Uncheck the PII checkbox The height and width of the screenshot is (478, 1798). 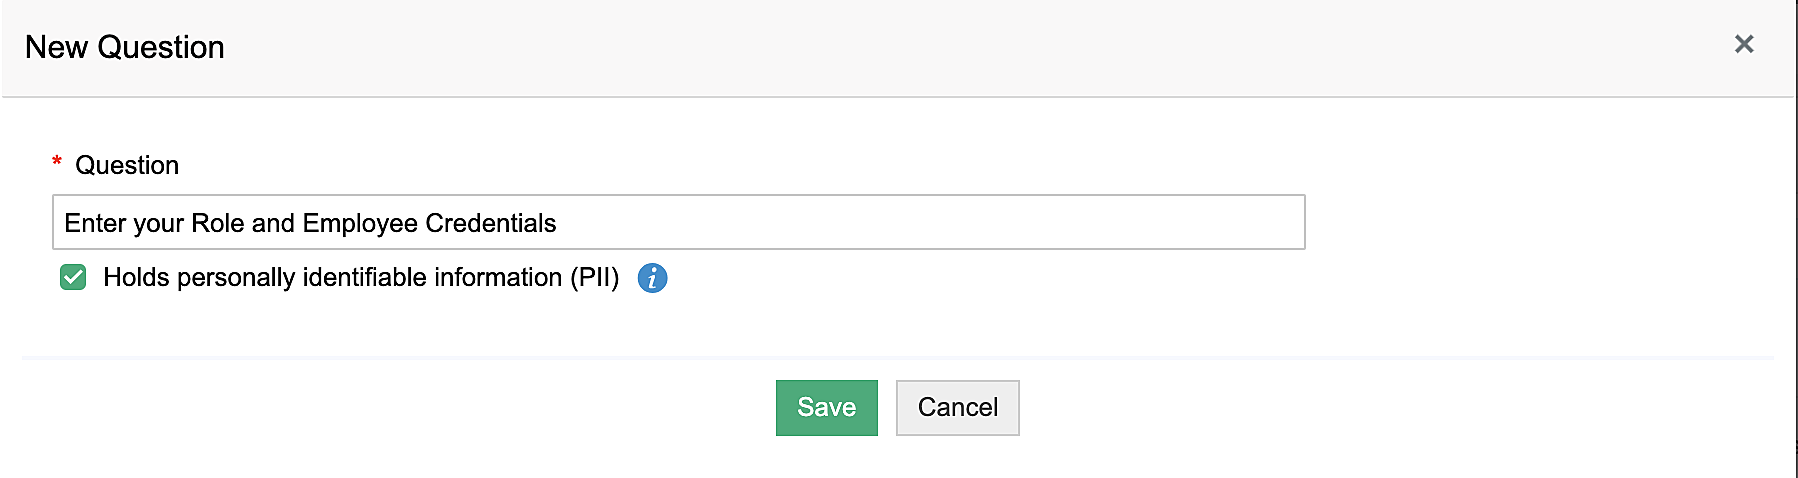pos(73,277)
